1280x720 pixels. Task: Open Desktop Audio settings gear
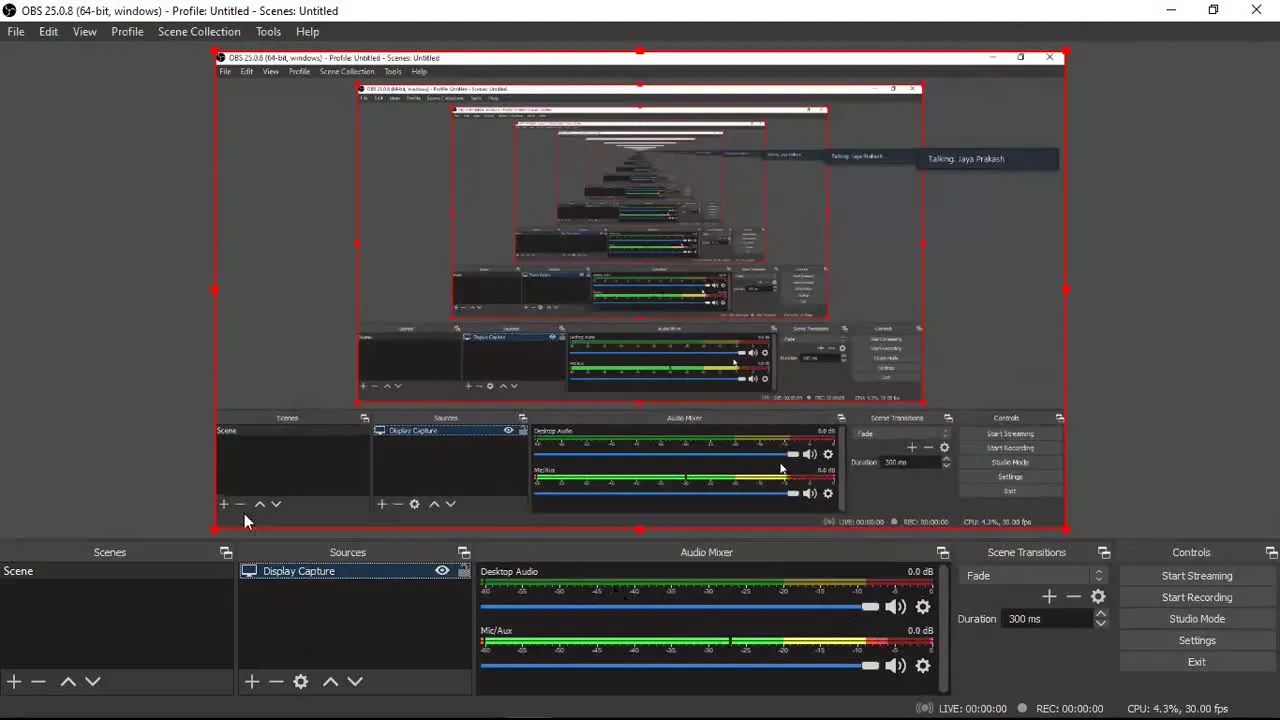(x=923, y=606)
